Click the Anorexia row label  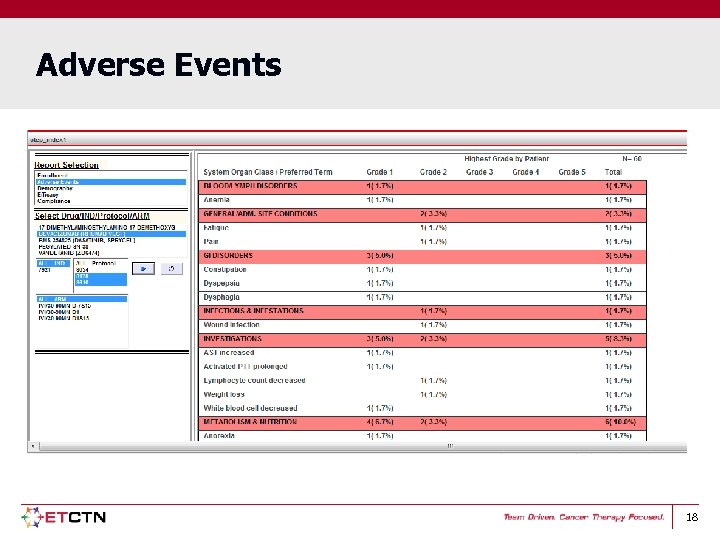pos(219,436)
